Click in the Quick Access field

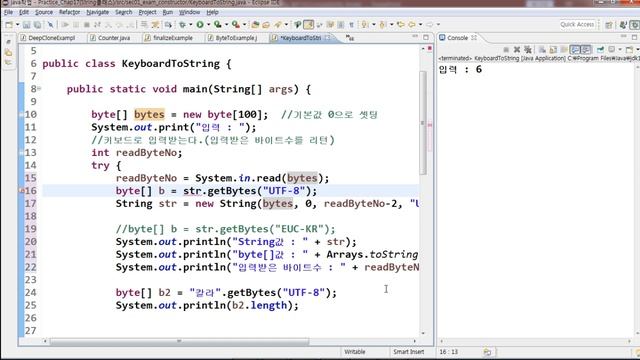[577, 24]
